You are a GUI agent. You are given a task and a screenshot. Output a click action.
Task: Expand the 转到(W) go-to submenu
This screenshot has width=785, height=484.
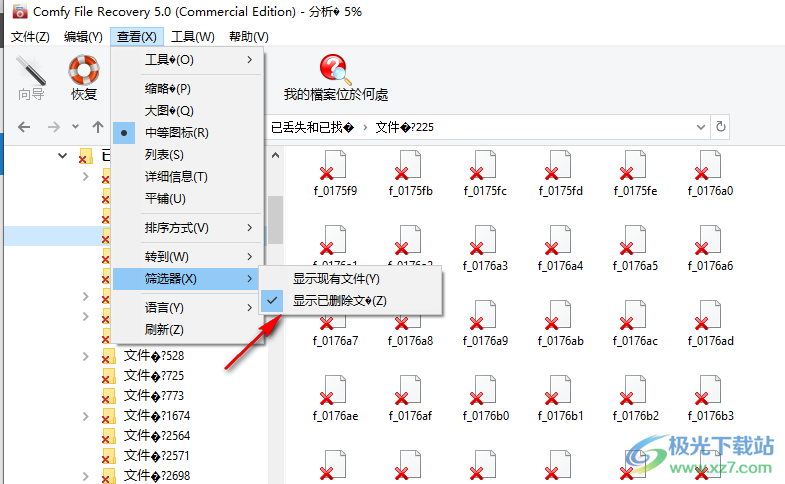(188, 257)
